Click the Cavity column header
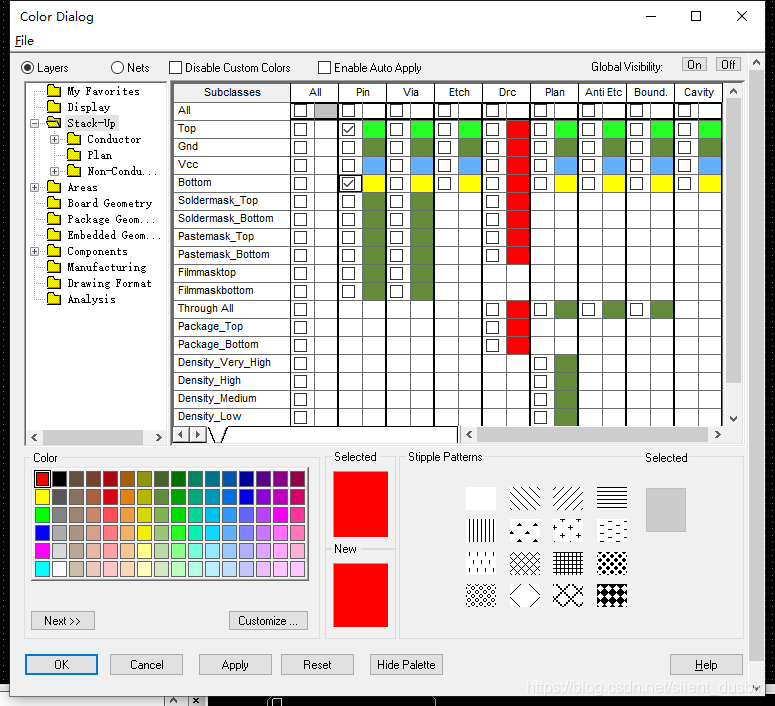Screen dimensions: 775x706 698,92
